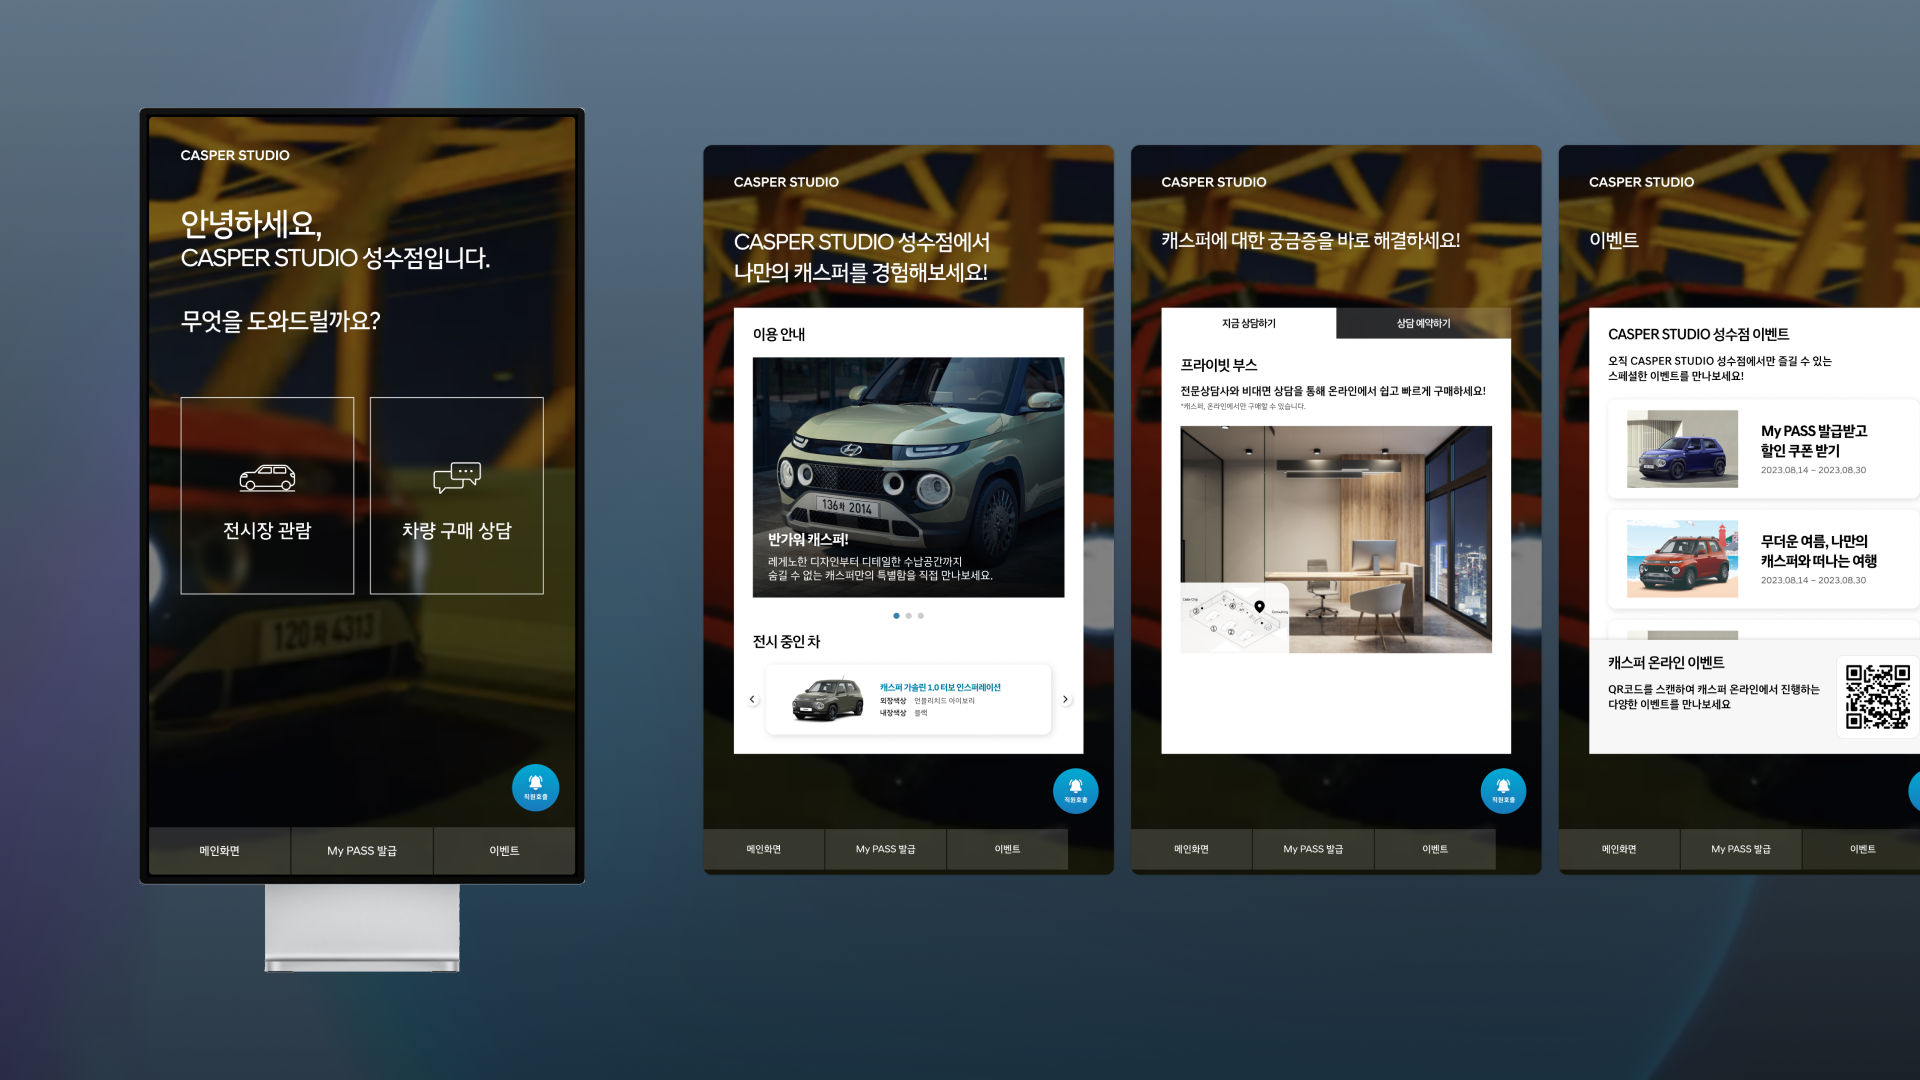
Task: Tap the CASPER STUDIO logo on consultation screen
Action: click(x=1213, y=182)
